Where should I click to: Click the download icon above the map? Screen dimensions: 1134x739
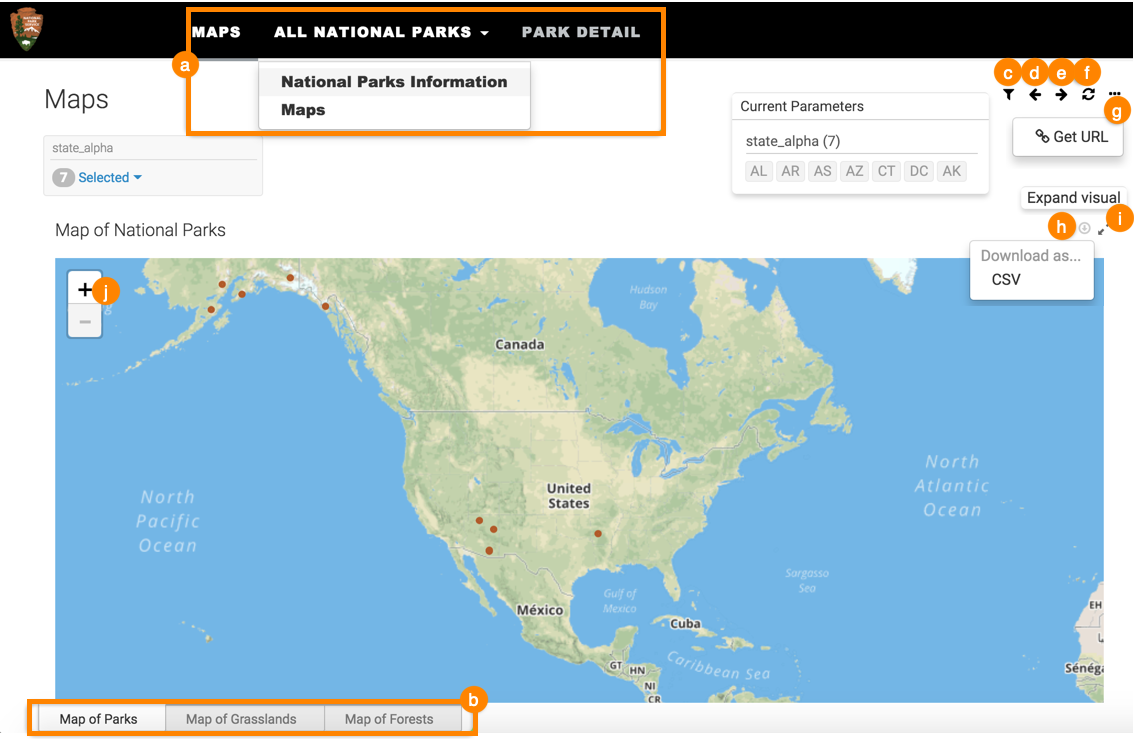(x=1085, y=229)
